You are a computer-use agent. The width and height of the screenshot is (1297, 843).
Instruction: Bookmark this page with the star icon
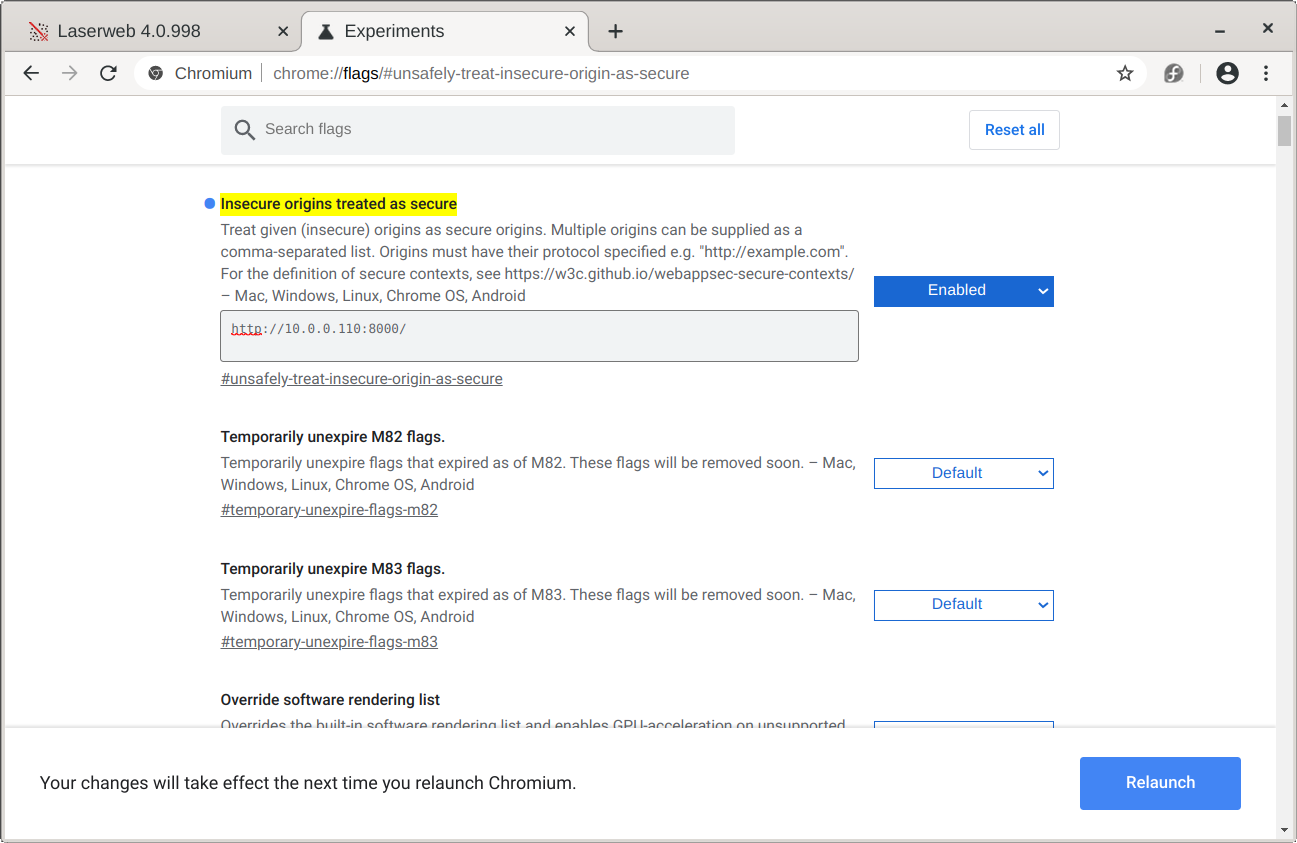point(1125,73)
